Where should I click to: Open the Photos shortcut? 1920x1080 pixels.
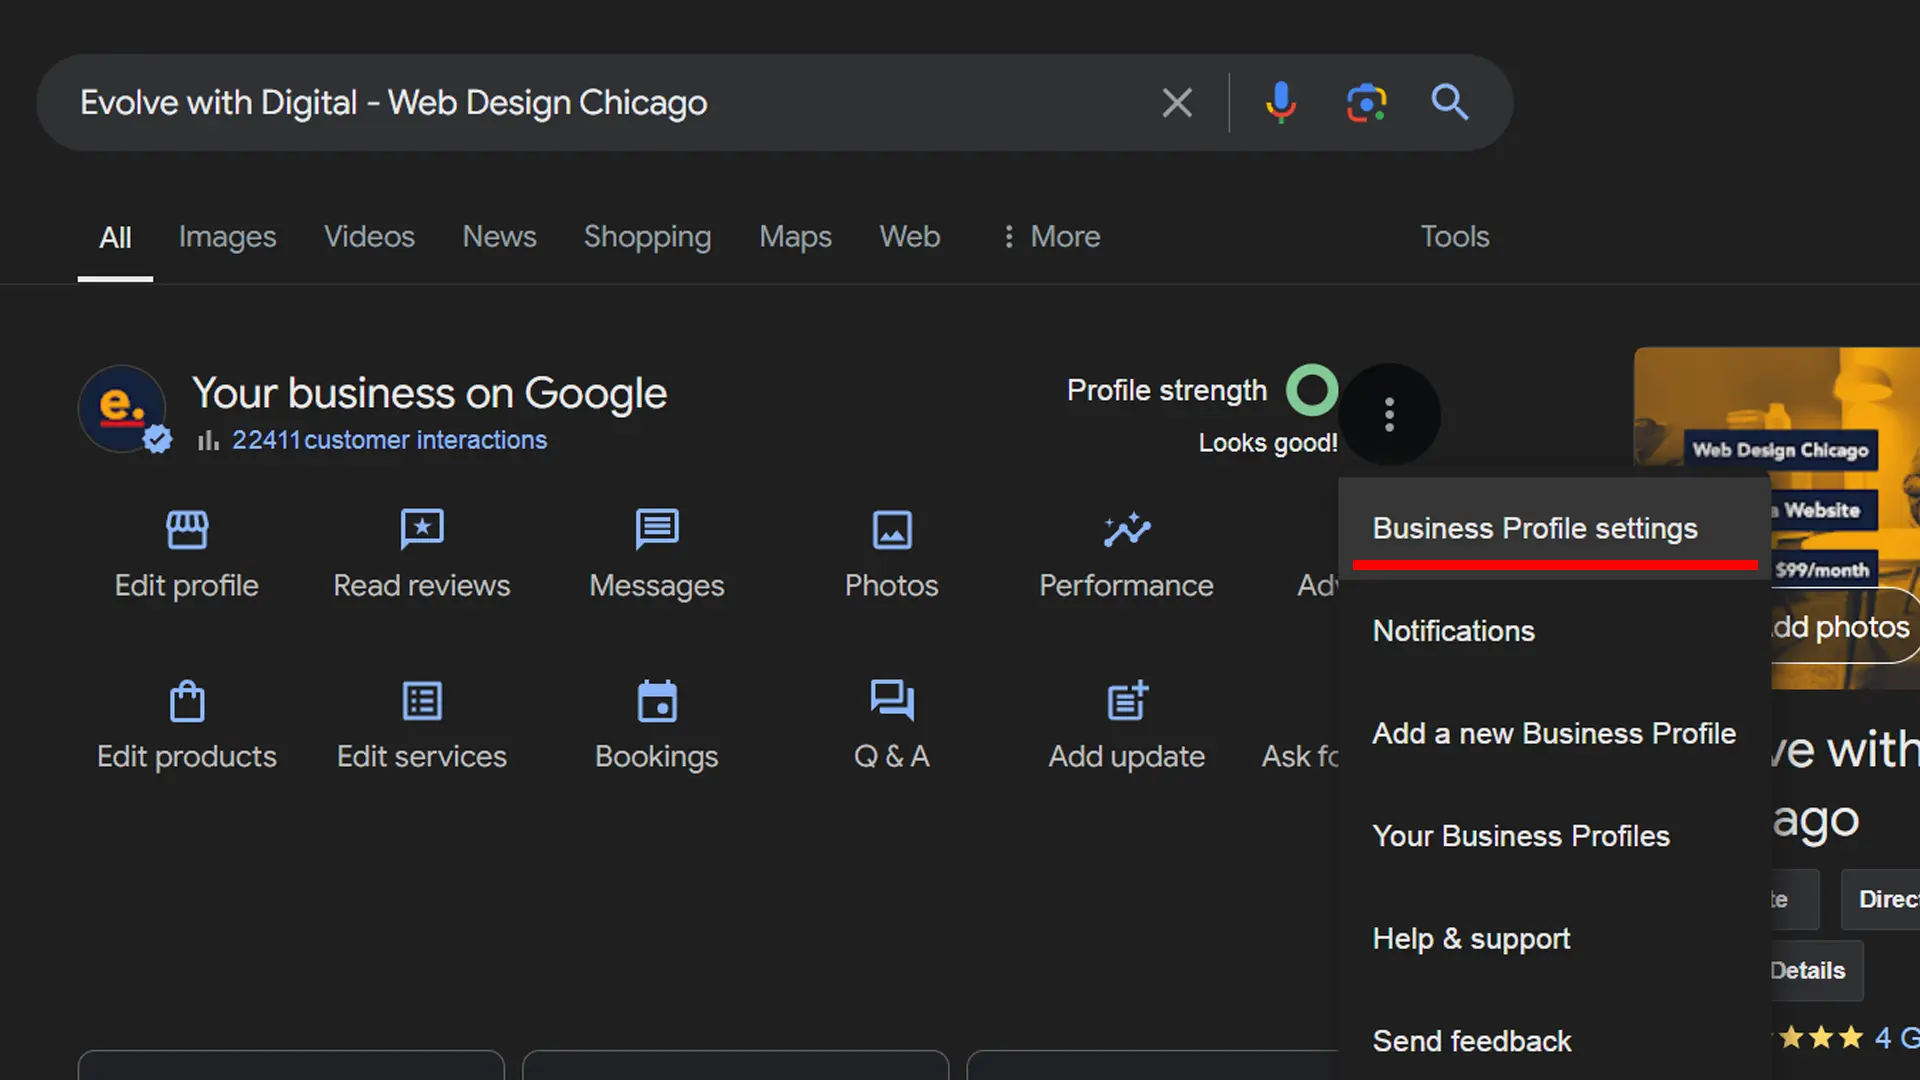coord(892,555)
